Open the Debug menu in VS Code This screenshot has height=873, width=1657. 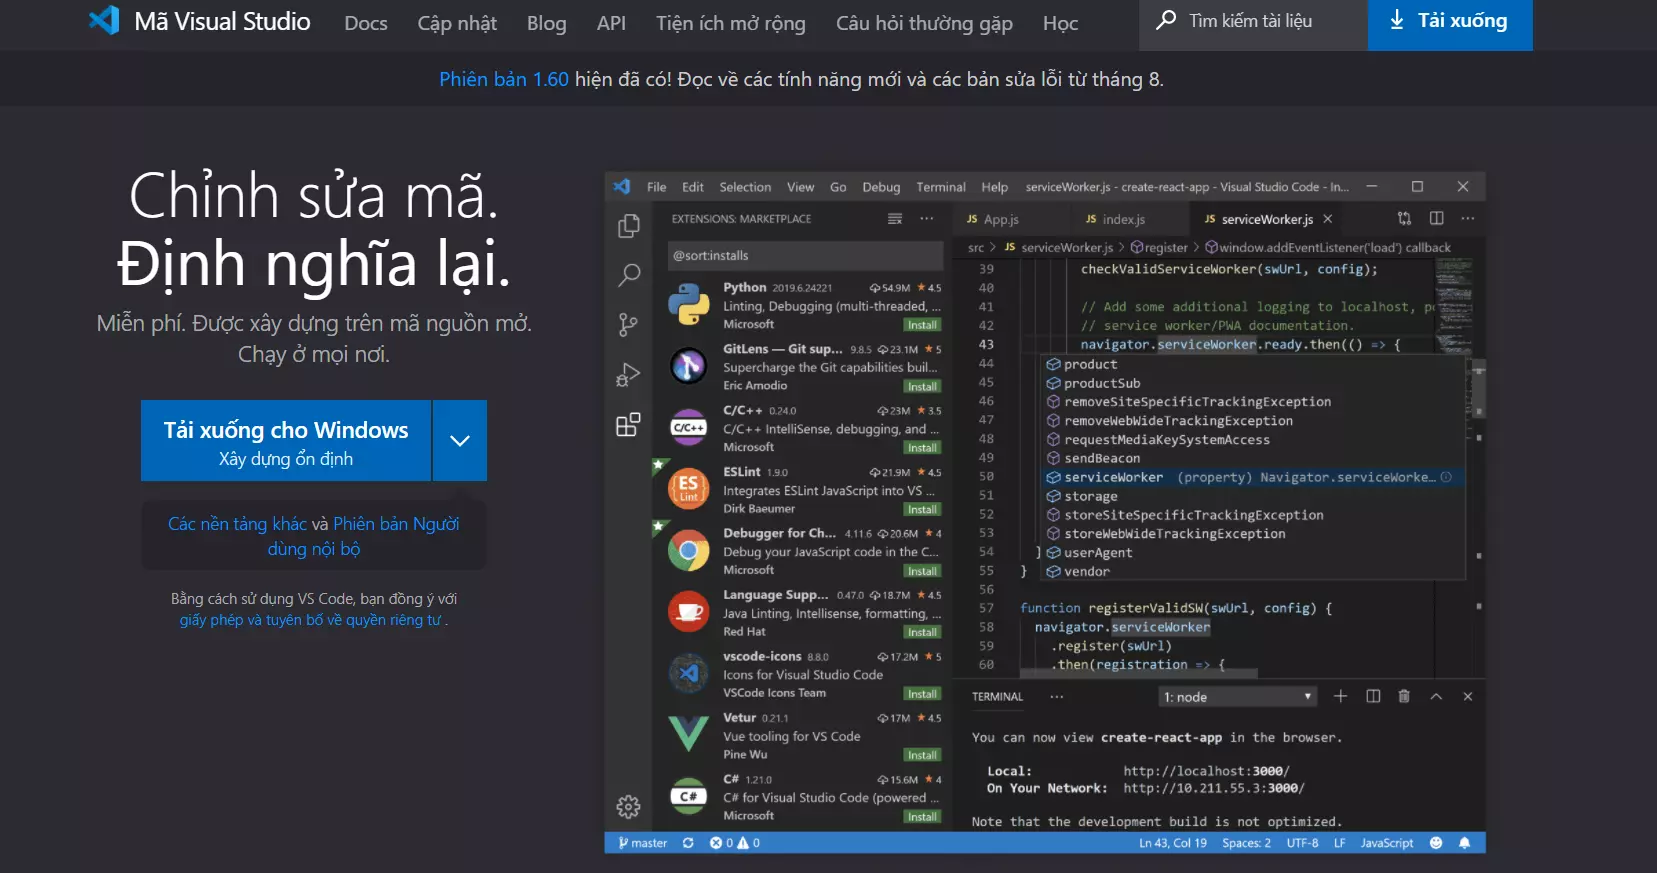pos(881,187)
